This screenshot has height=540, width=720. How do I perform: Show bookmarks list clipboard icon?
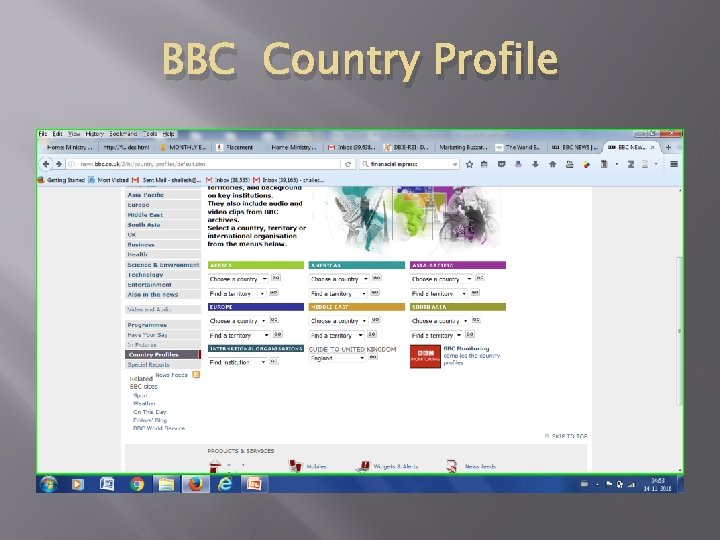484,164
